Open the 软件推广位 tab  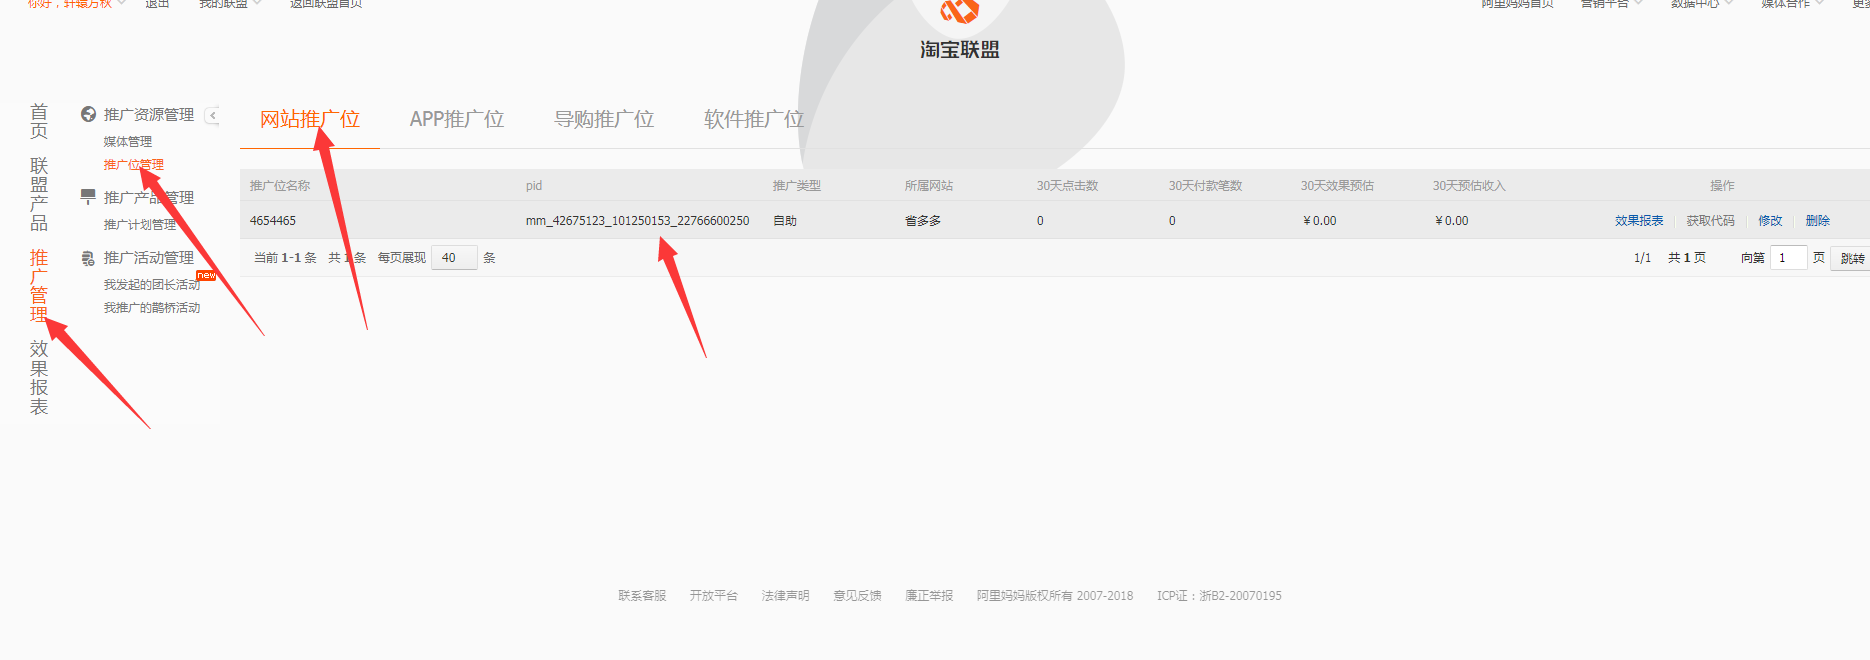[x=753, y=120]
